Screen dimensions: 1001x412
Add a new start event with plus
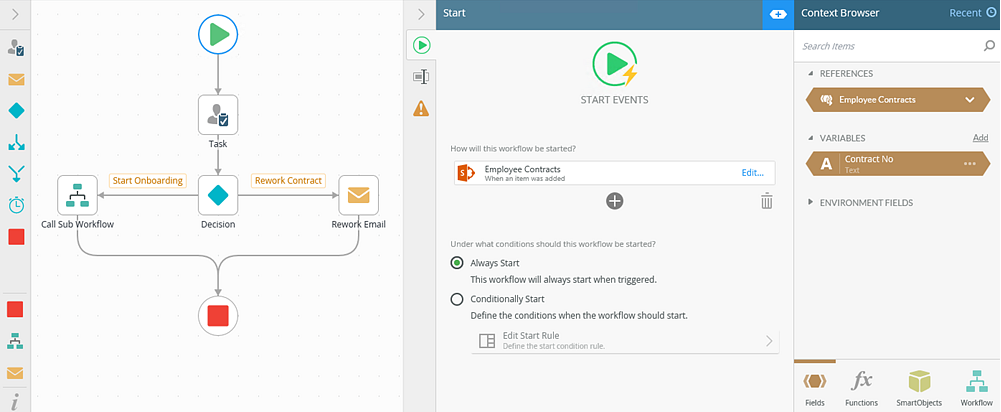click(615, 201)
